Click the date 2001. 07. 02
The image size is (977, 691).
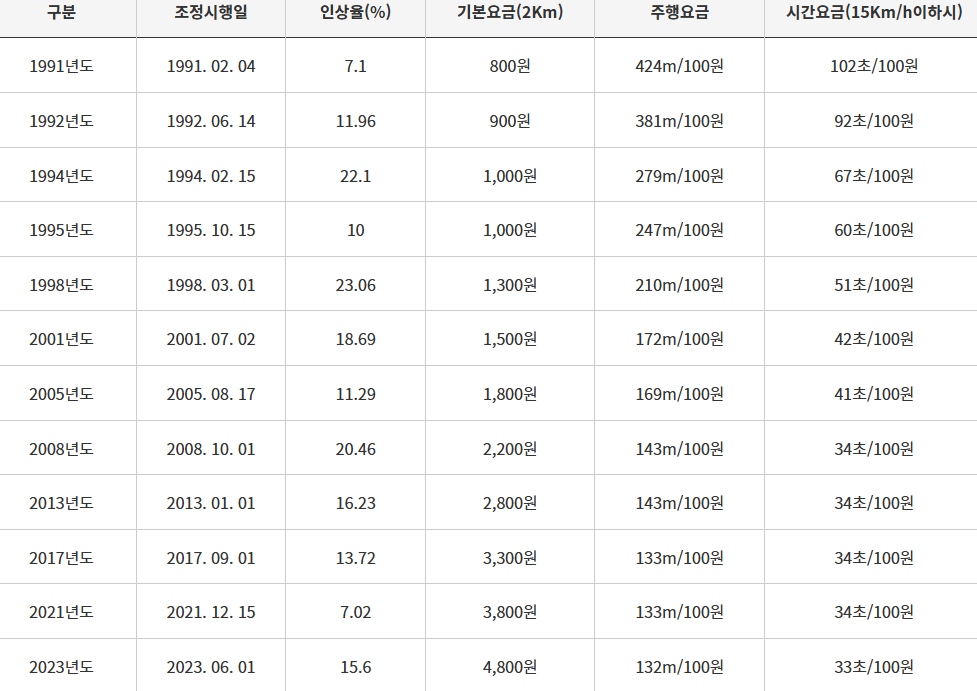(211, 339)
